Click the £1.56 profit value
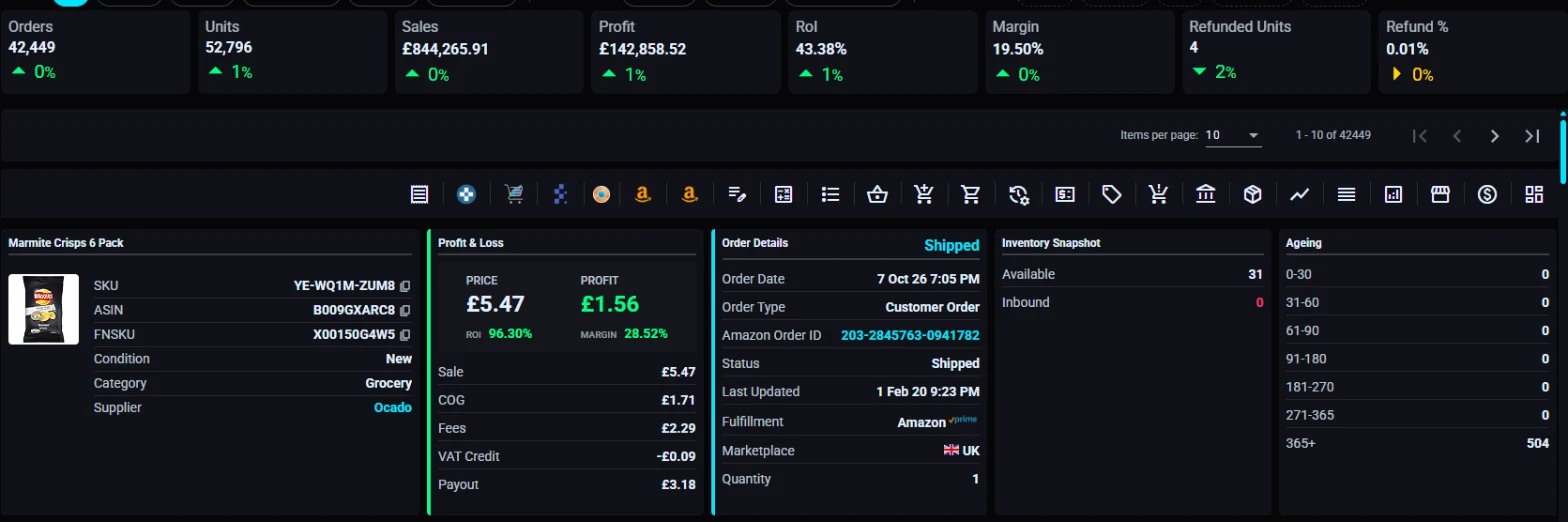1568x522 pixels. pyautogui.click(x=610, y=304)
